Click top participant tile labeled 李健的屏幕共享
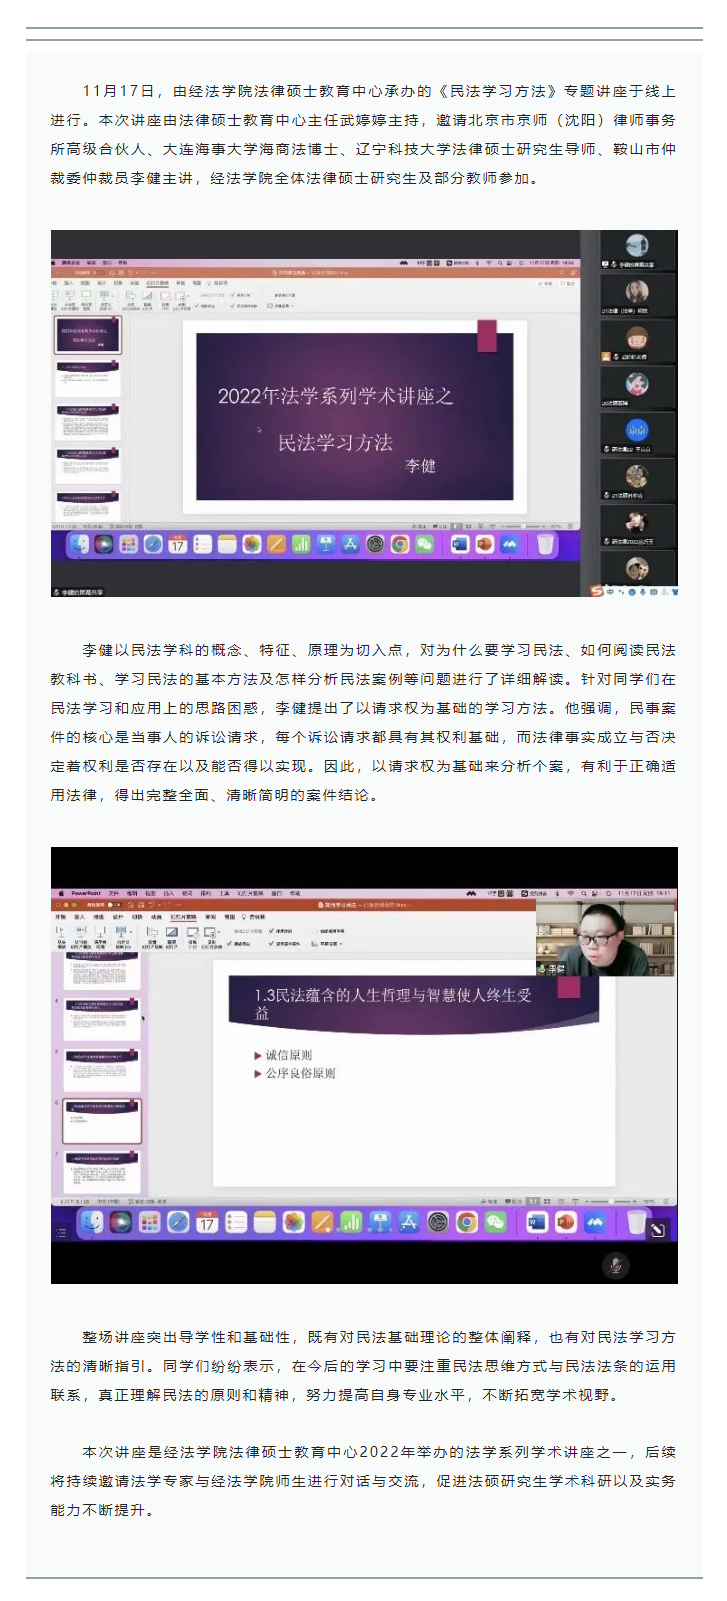 (x=637, y=250)
